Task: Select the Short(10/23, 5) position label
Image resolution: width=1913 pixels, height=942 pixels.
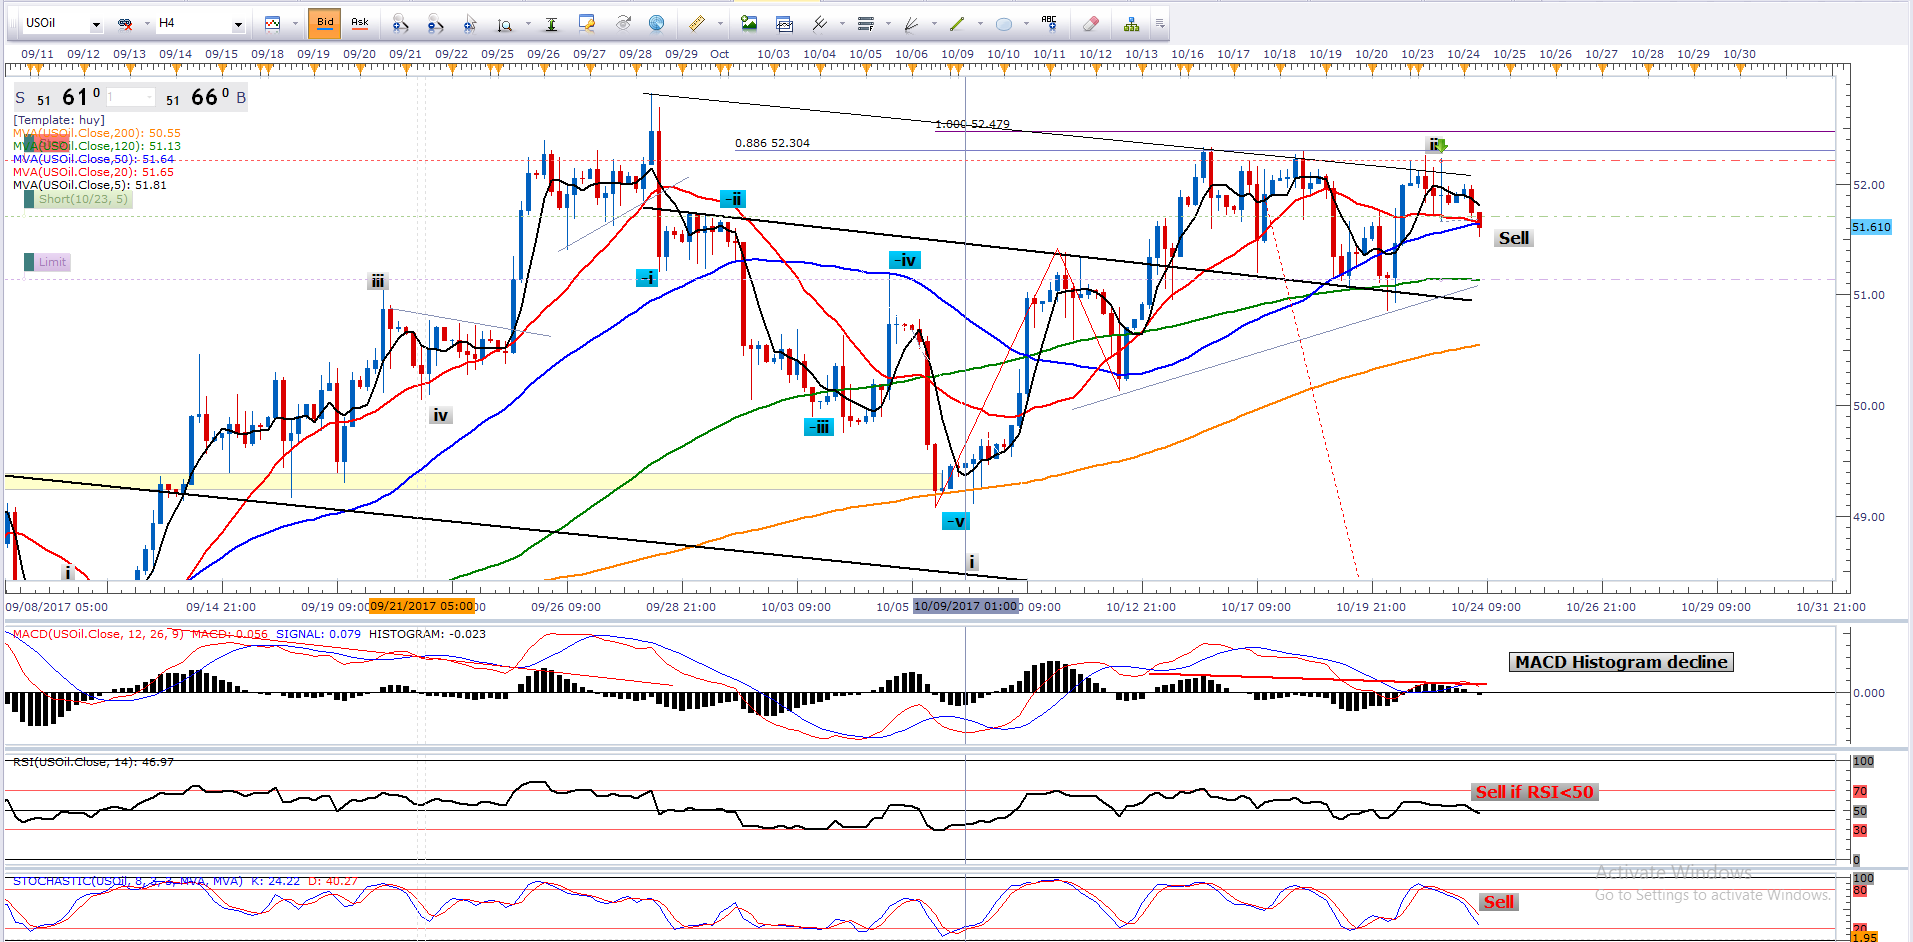Action: pyautogui.click(x=82, y=199)
